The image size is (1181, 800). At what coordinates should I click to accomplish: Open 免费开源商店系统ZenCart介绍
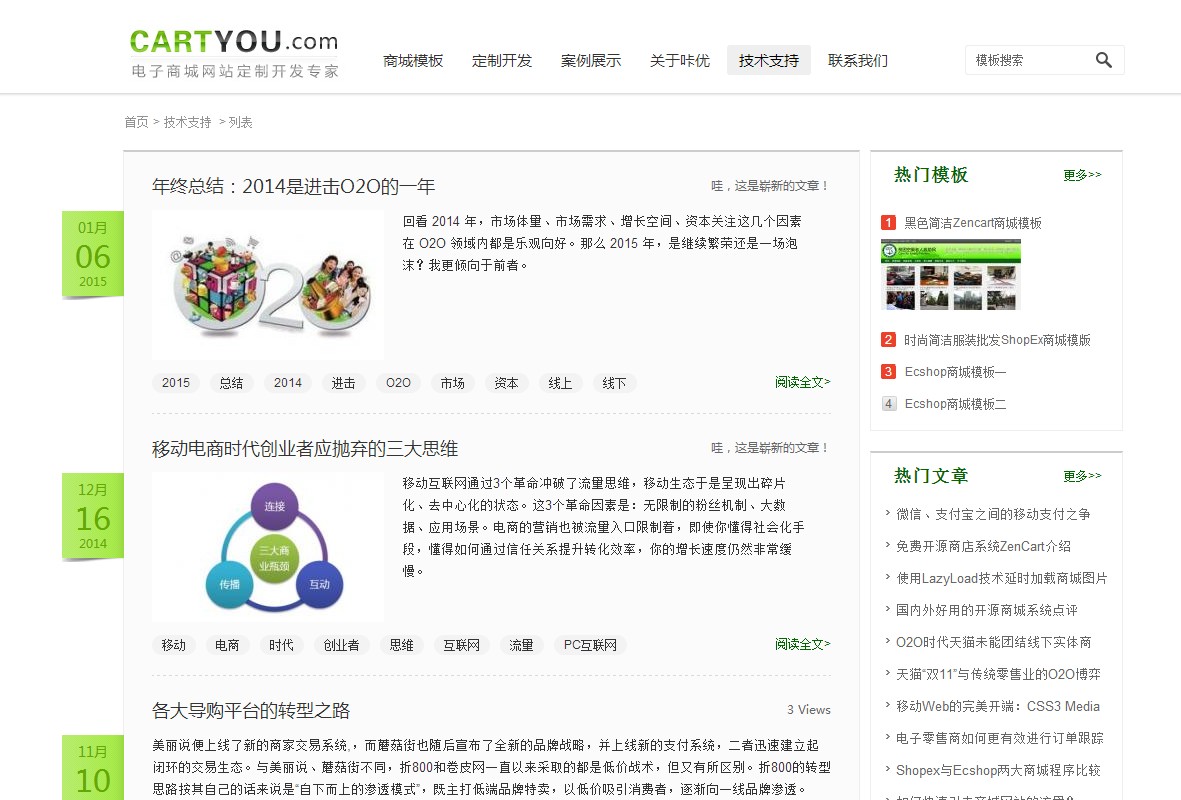[983, 546]
